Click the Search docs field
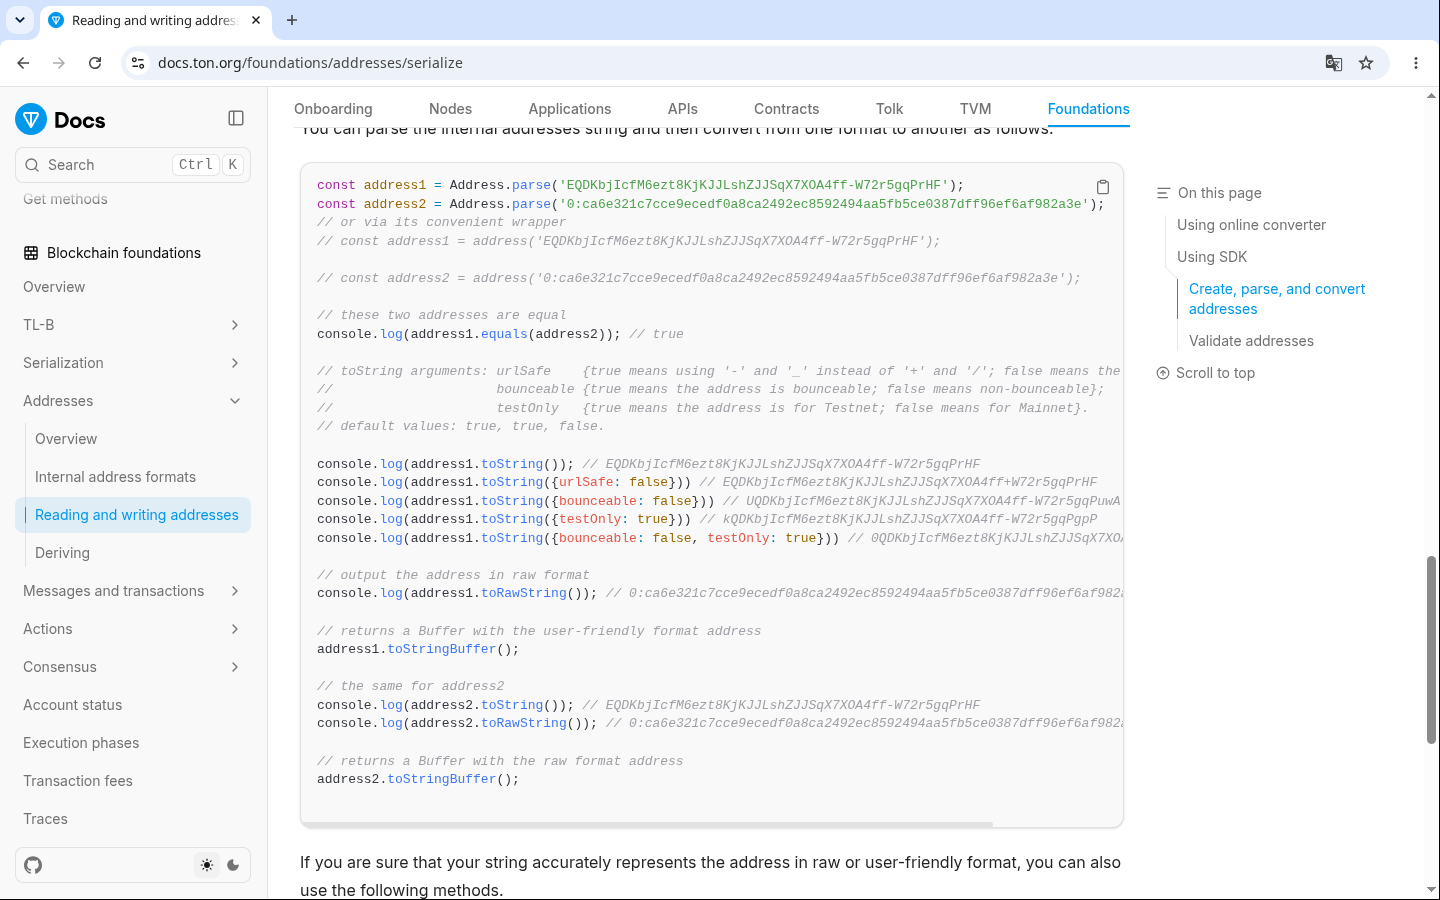Viewport: 1440px width, 900px height. (x=133, y=165)
